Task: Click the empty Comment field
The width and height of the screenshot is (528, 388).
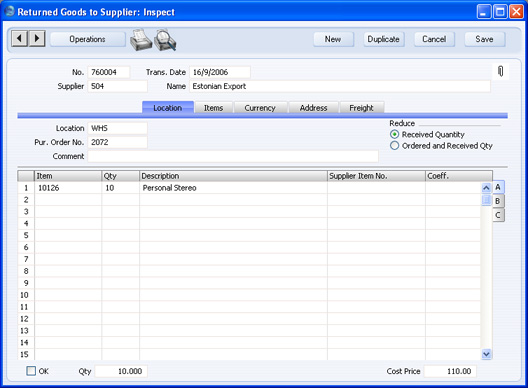Action: (233, 156)
